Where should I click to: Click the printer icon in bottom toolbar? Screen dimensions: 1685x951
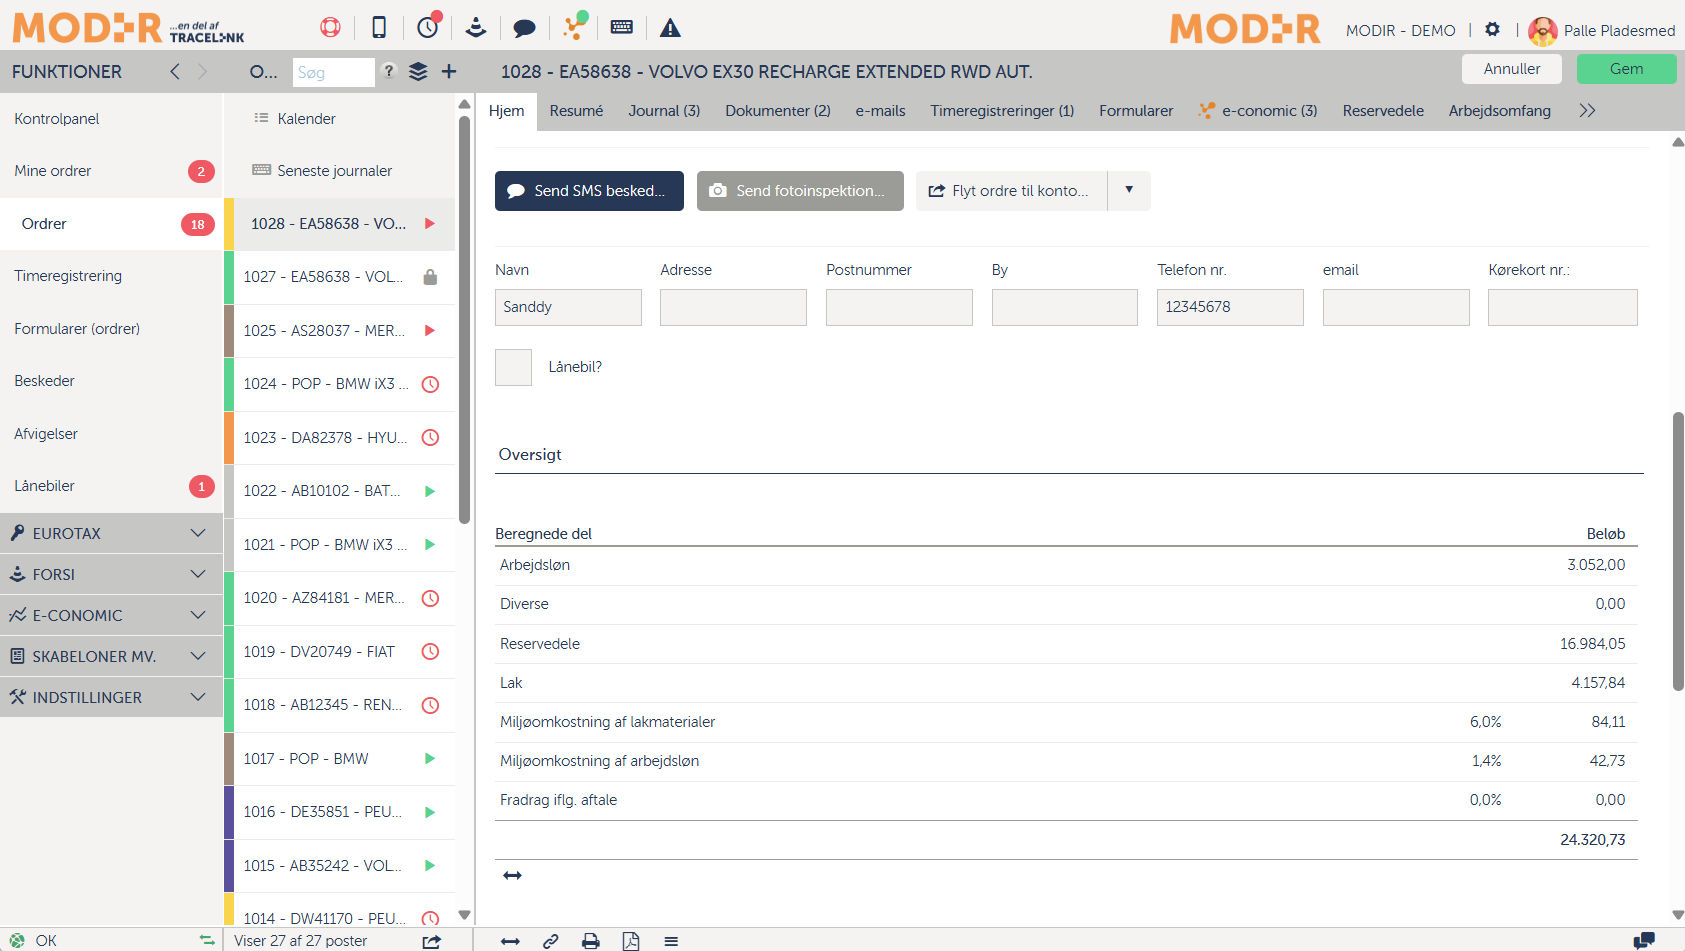pyautogui.click(x=591, y=941)
